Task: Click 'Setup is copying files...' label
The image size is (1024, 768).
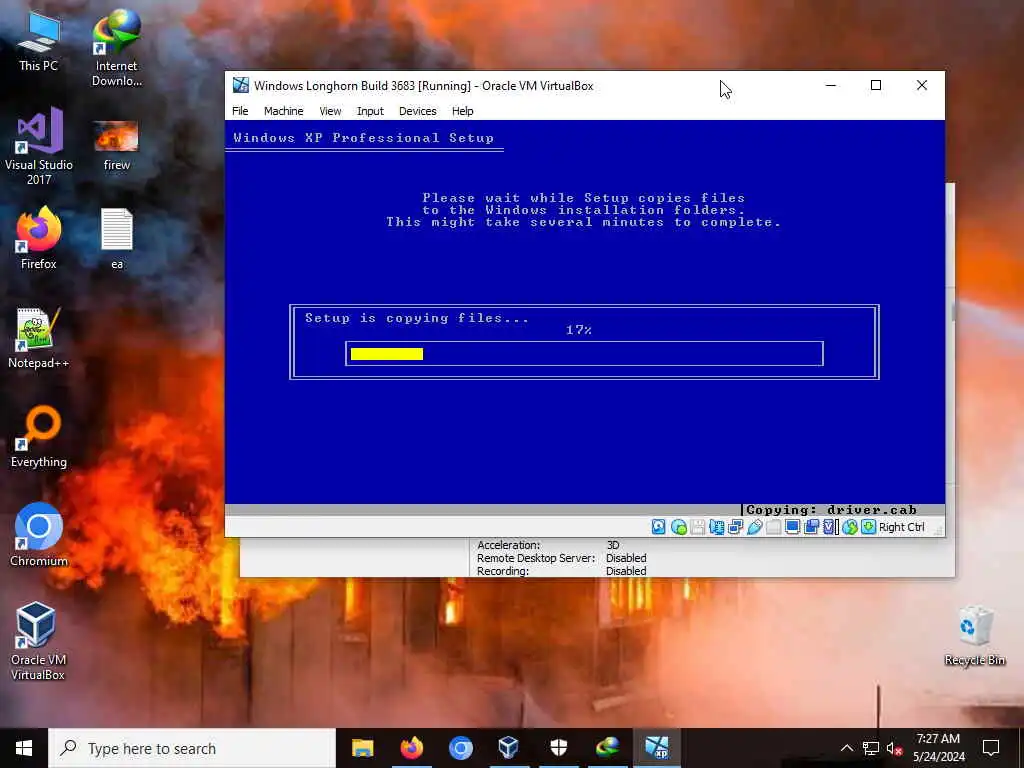Action: (x=417, y=318)
